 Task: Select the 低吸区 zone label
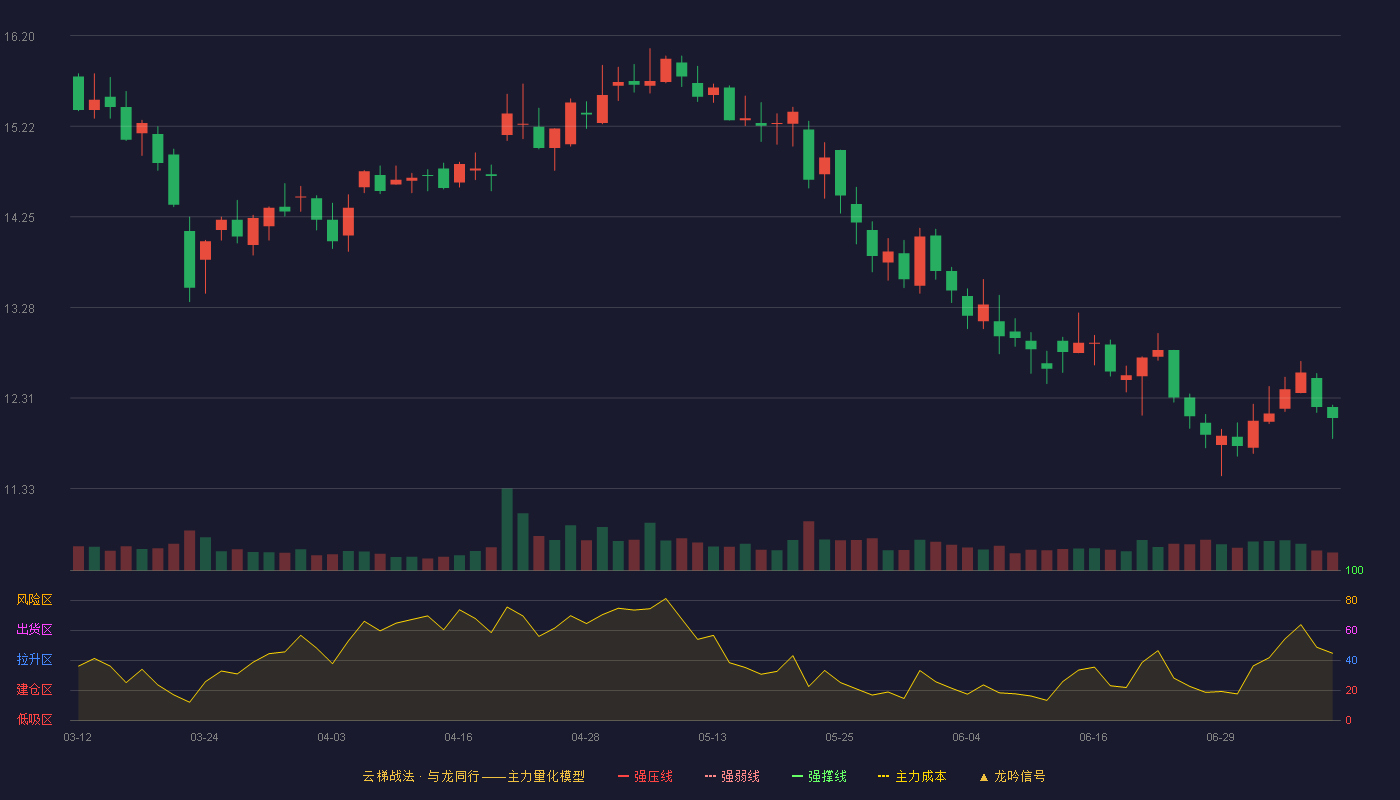(34, 719)
